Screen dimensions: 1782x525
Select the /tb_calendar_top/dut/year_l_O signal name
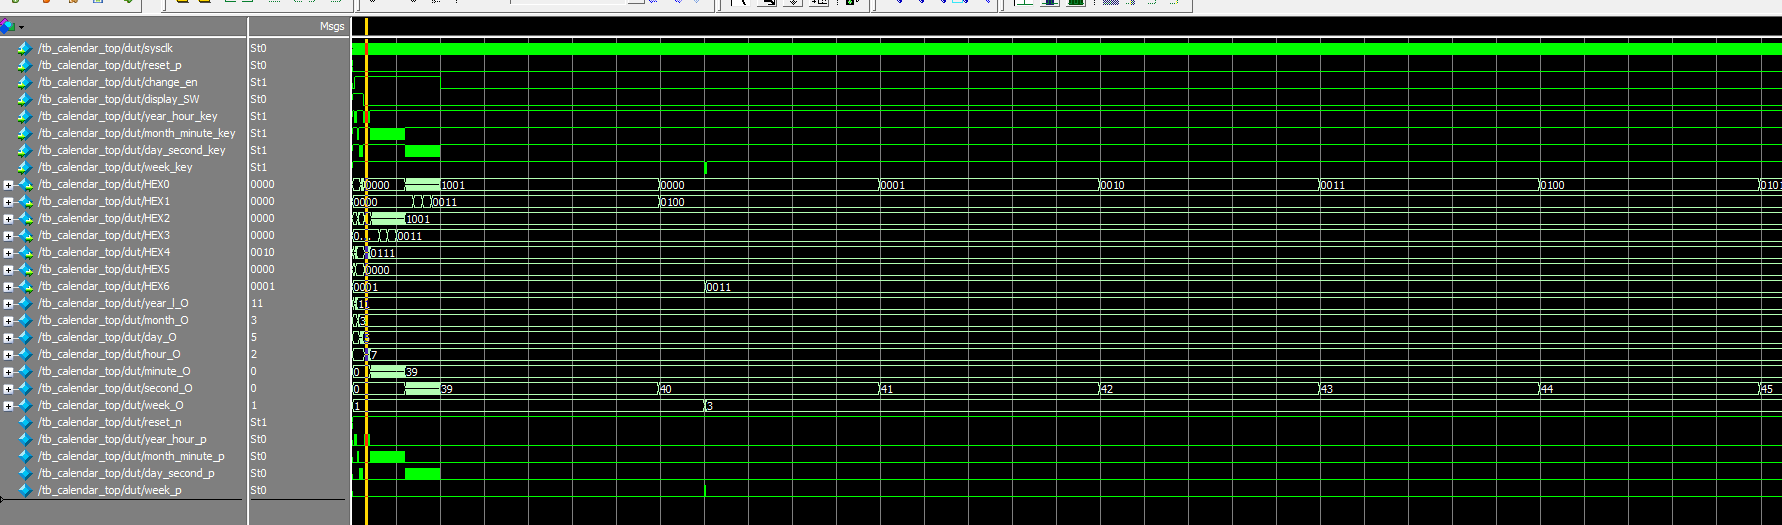coord(113,303)
